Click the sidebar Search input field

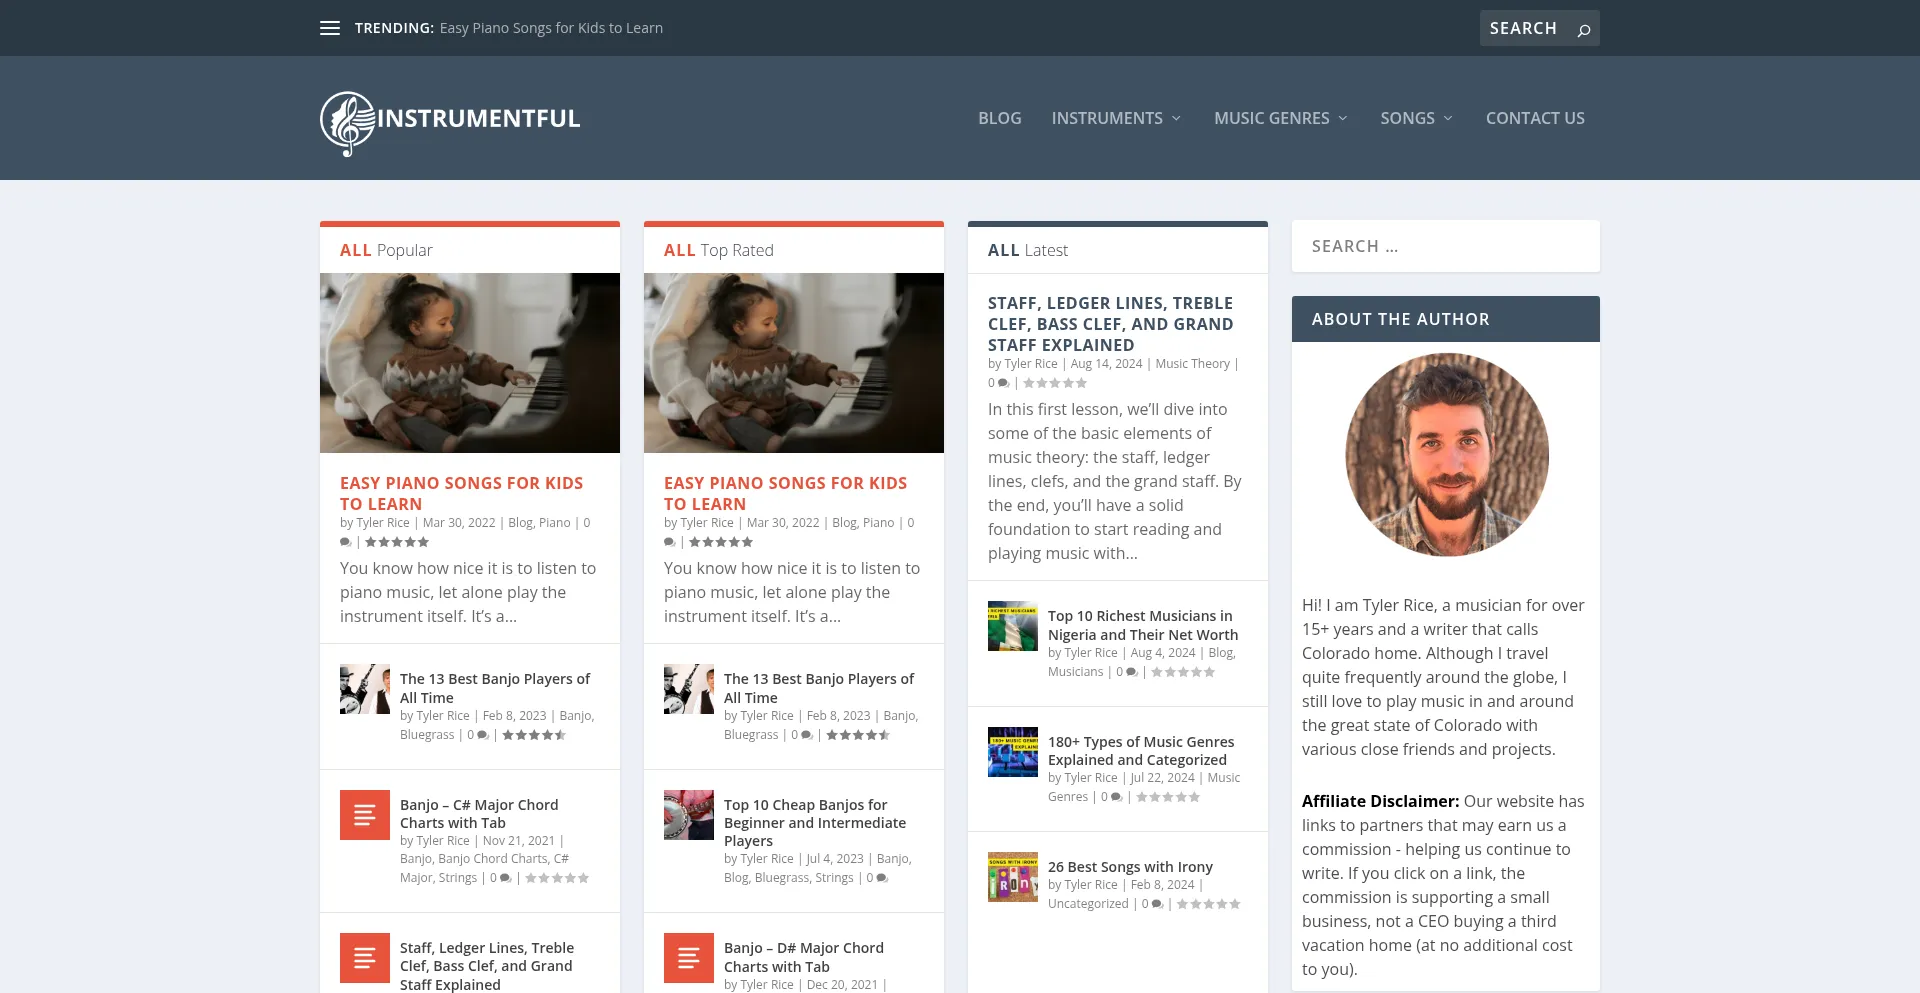tap(1445, 246)
